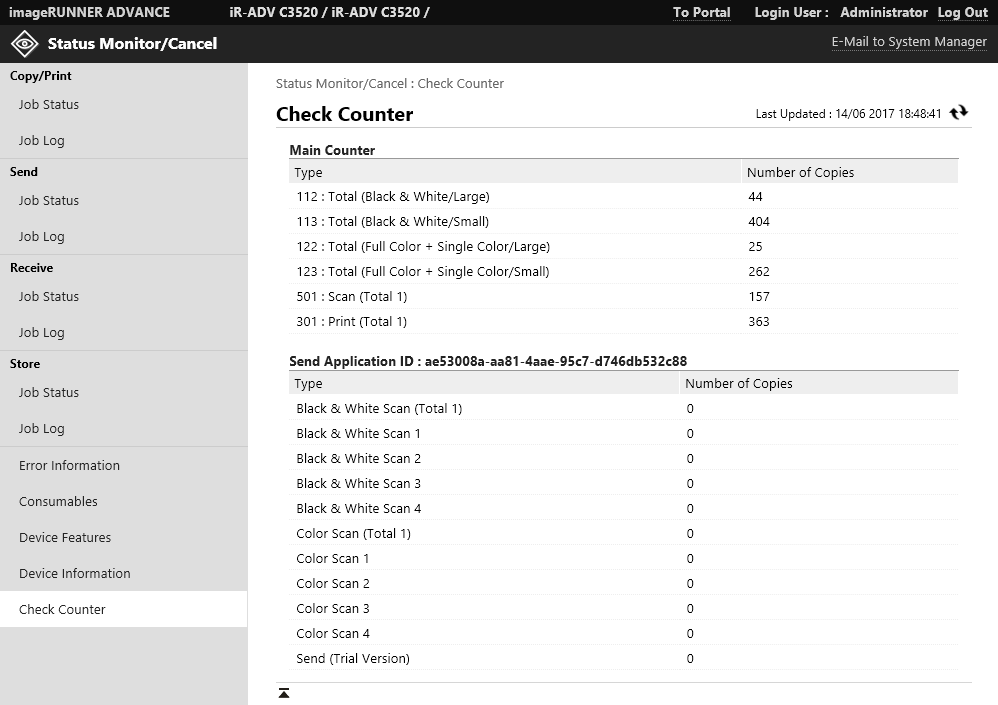Click row 122 : Total (Full Color + Single Color/Large)

coord(624,246)
